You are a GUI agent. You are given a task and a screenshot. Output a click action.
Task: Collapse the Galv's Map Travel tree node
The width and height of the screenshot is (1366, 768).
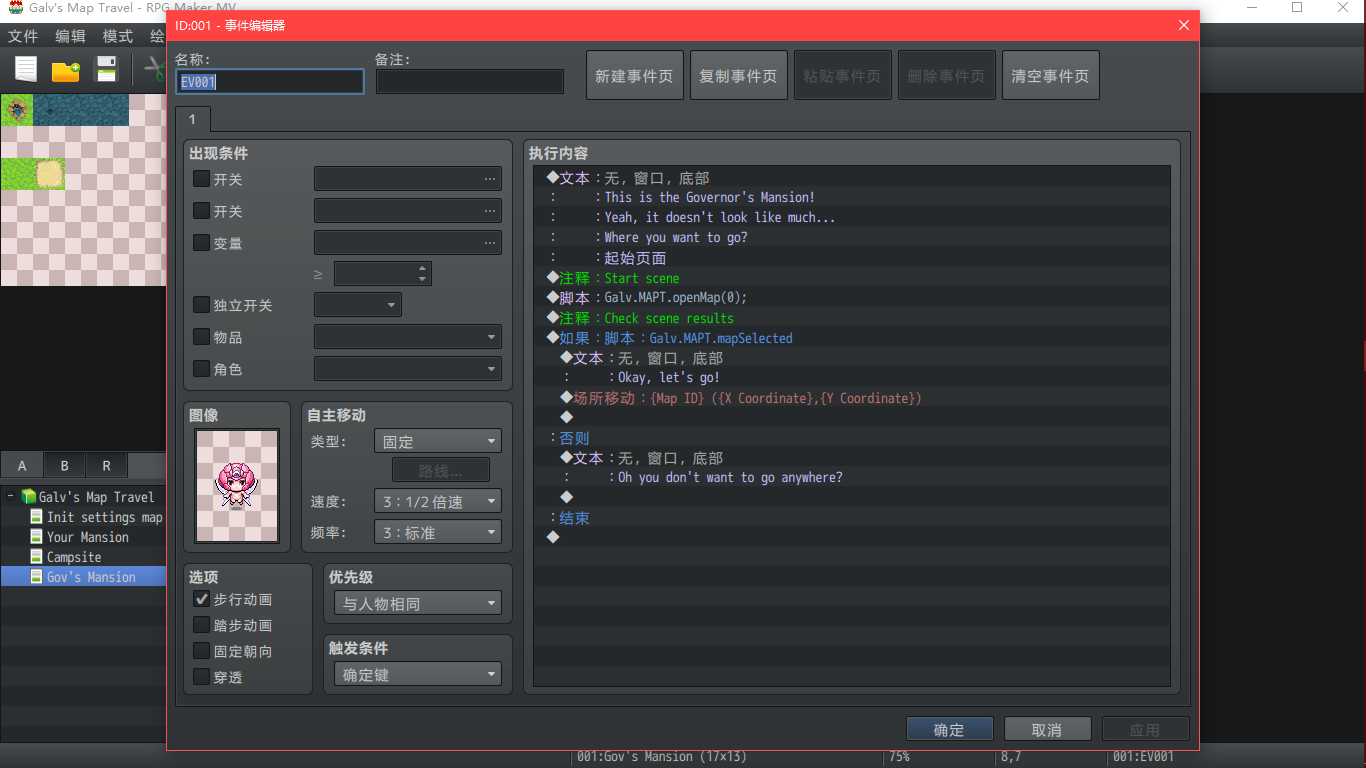10,497
